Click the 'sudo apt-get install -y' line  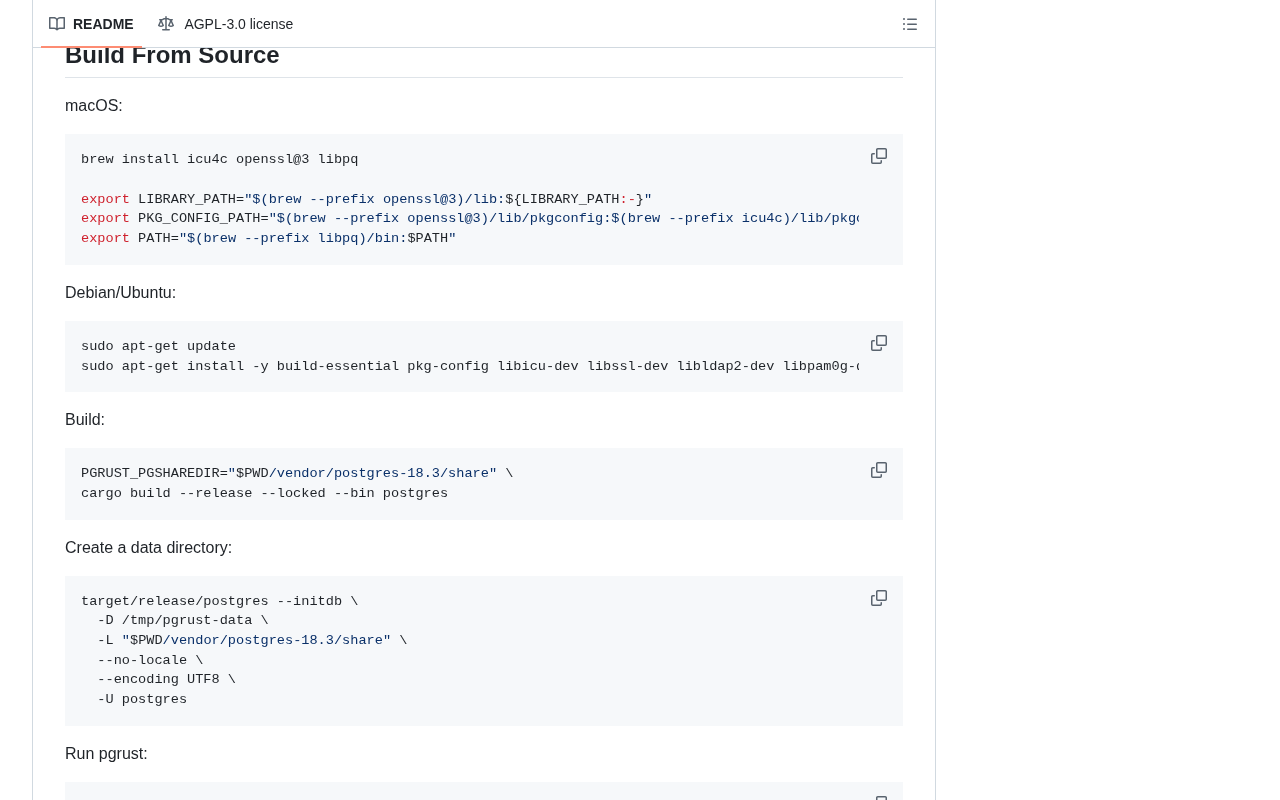tap(470, 366)
